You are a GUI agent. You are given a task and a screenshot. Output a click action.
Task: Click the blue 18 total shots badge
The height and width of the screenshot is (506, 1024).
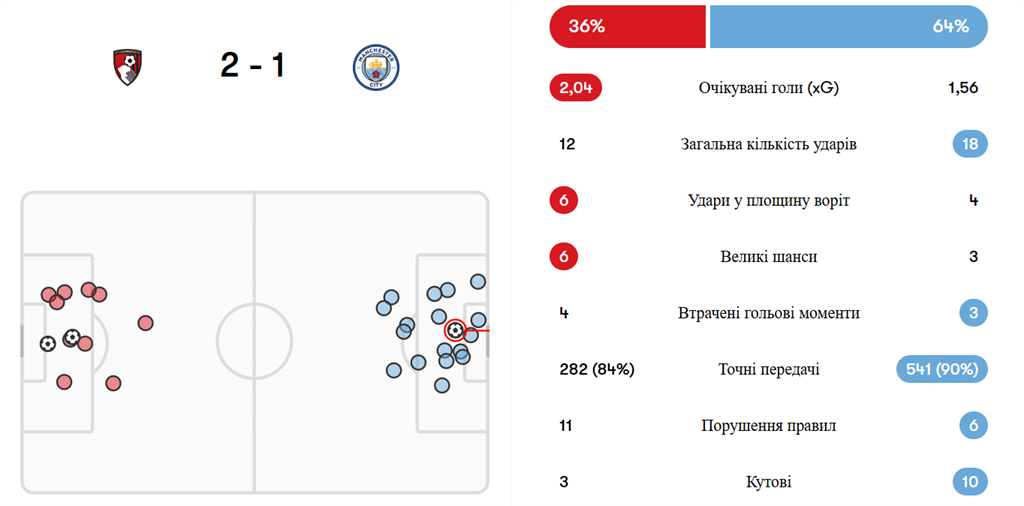(970, 144)
